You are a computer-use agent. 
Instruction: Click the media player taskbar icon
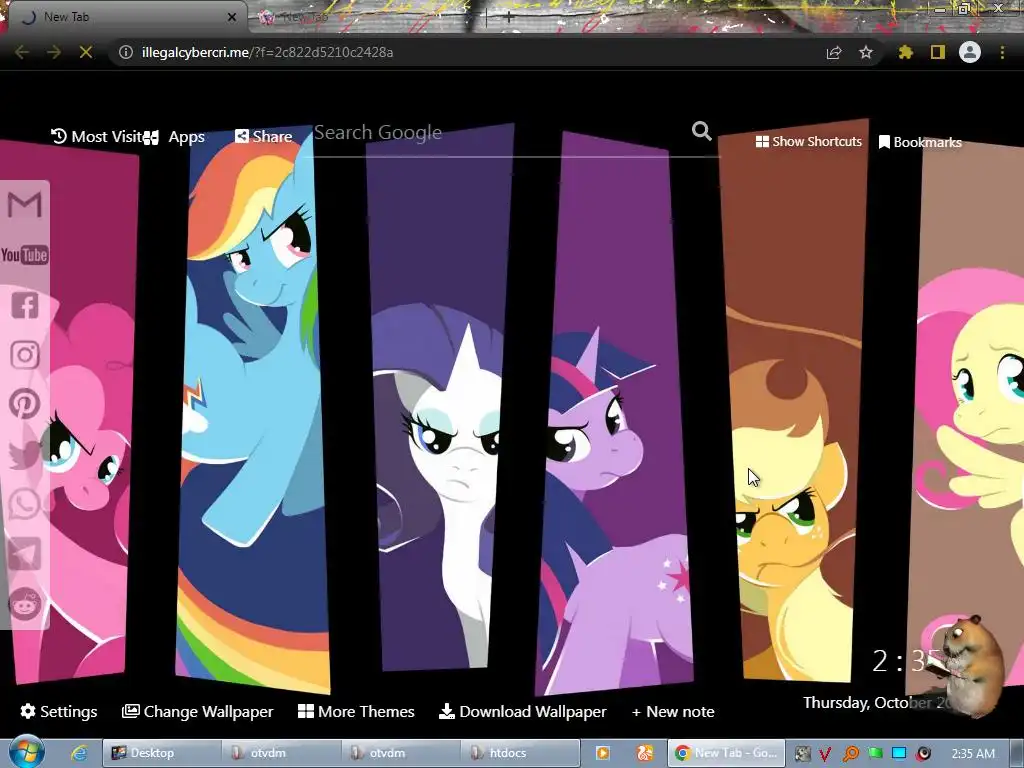coord(603,753)
